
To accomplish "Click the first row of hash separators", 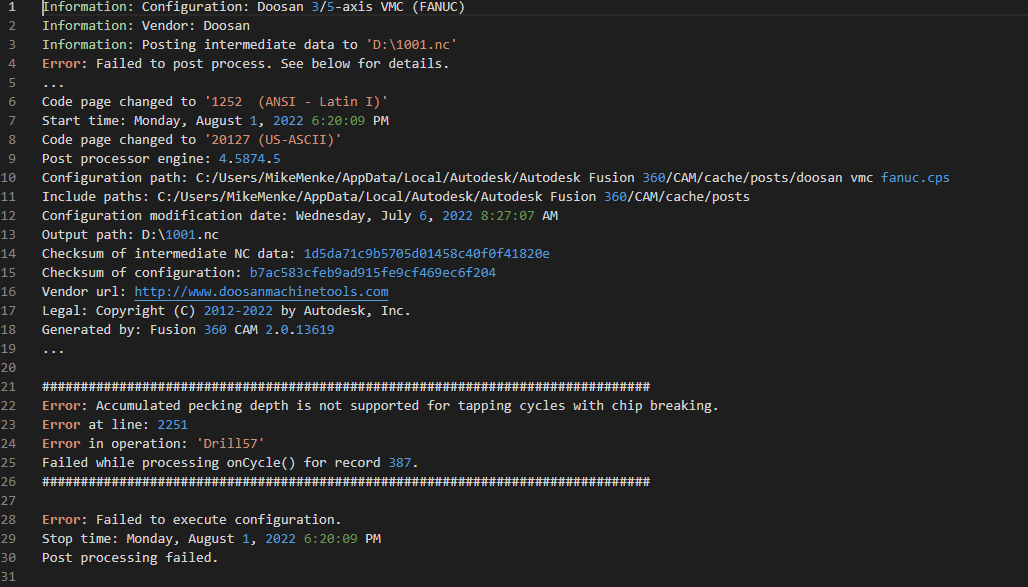I will pos(345,387).
